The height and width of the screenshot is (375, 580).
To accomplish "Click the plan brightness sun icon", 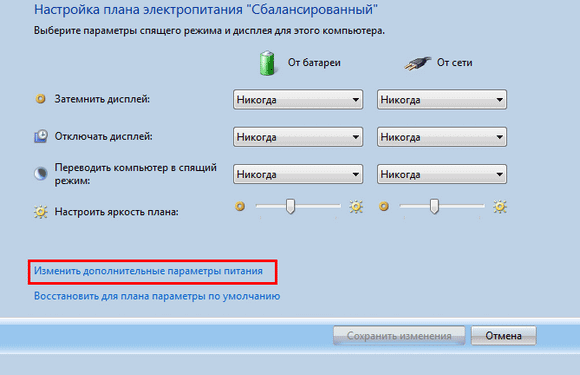I will pos(41,212).
